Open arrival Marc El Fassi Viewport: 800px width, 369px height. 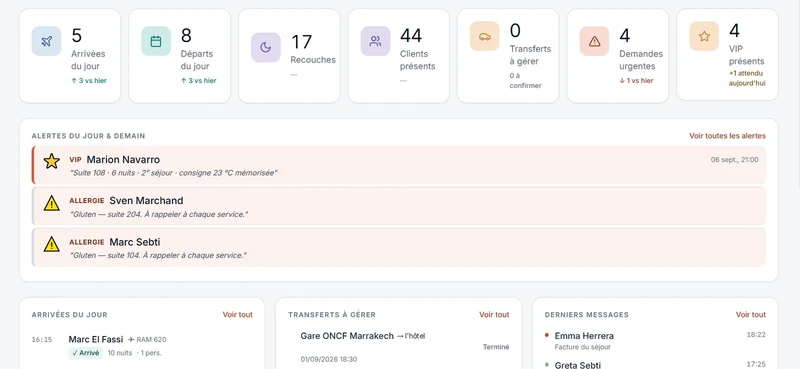(x=96, y=339)
